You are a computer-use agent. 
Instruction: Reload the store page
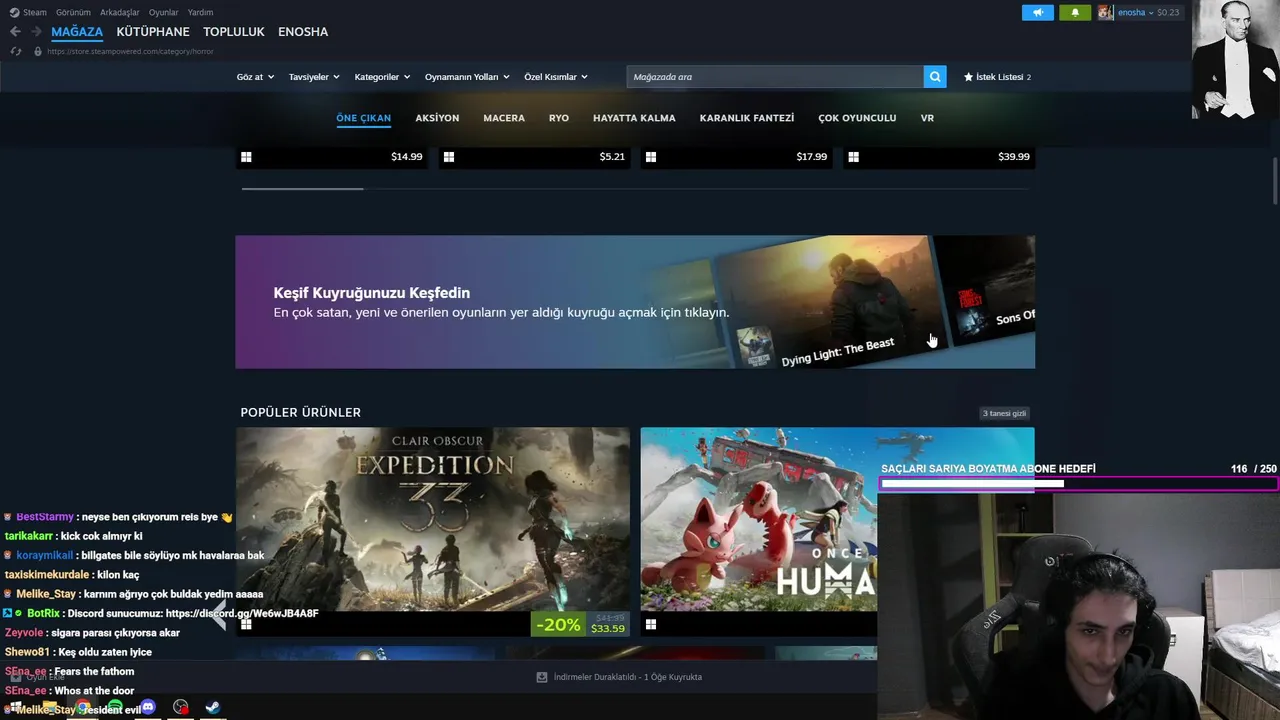click(x=15, y=51)
